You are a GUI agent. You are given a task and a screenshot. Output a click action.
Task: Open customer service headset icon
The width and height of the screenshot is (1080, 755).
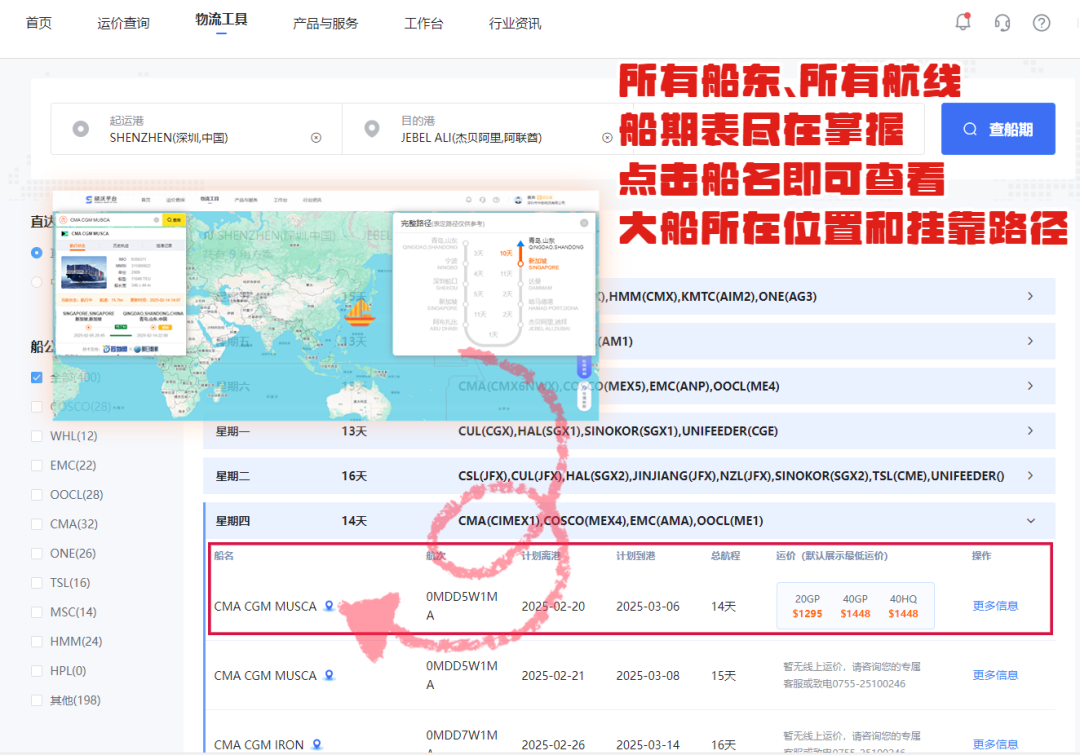pyautogui.click(x=1002, y=23)
